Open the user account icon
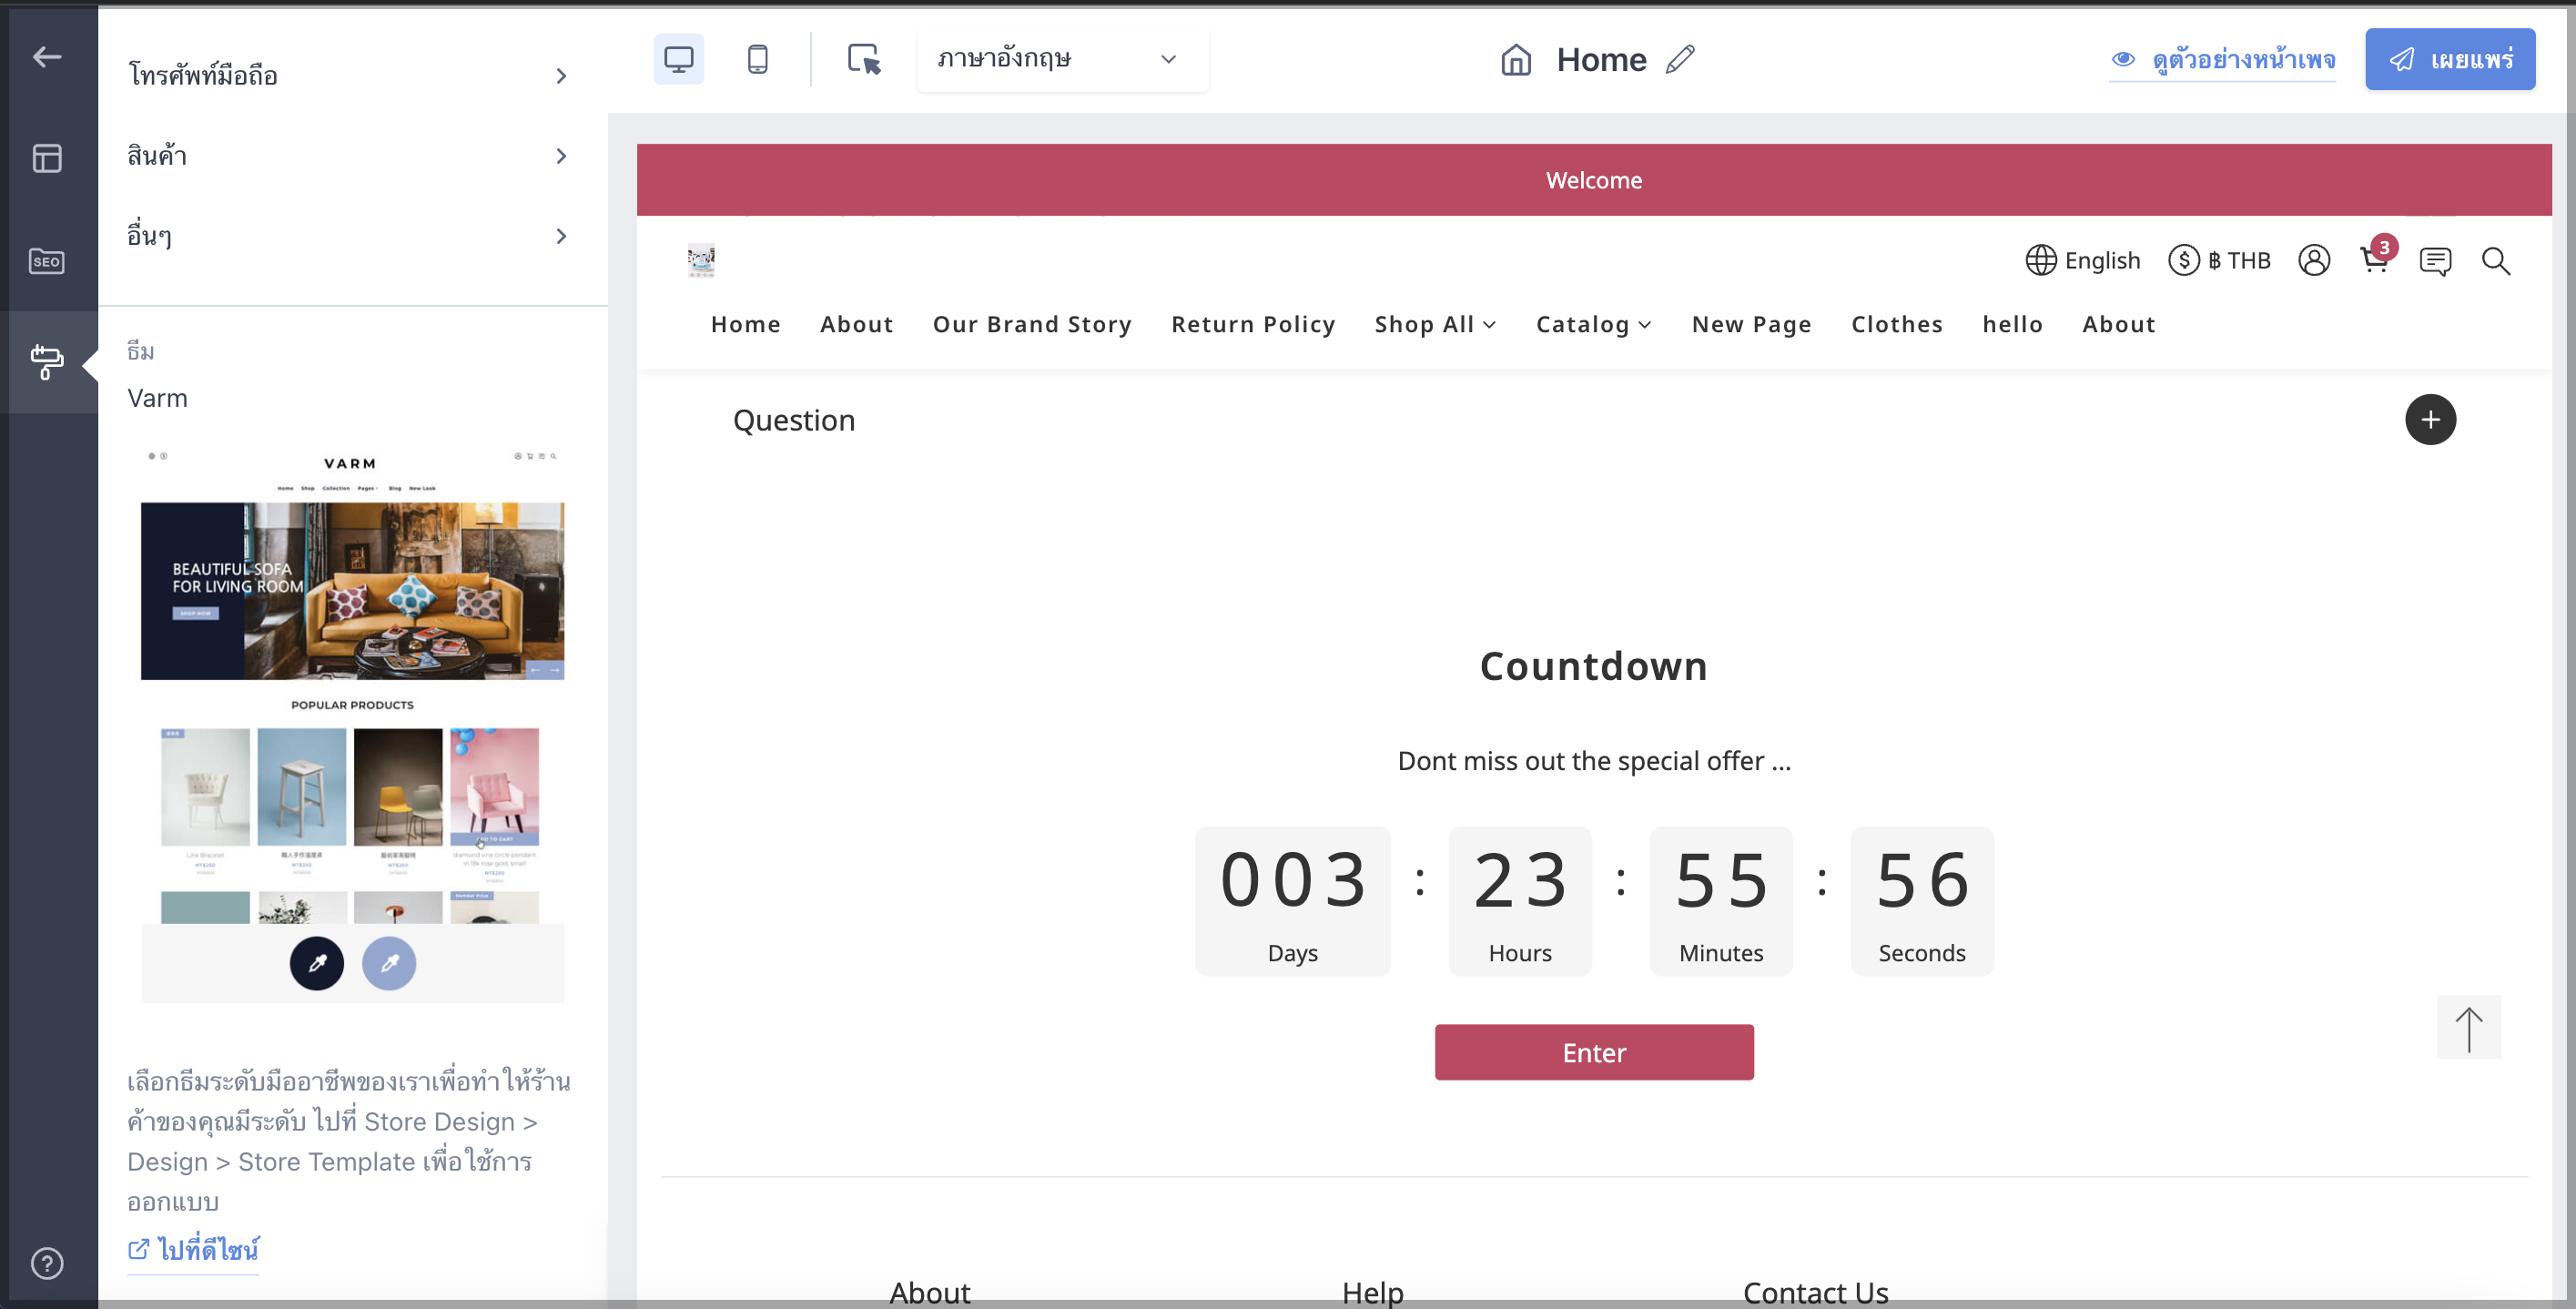2576x1309 pixels. click(x=2314, y=260)
